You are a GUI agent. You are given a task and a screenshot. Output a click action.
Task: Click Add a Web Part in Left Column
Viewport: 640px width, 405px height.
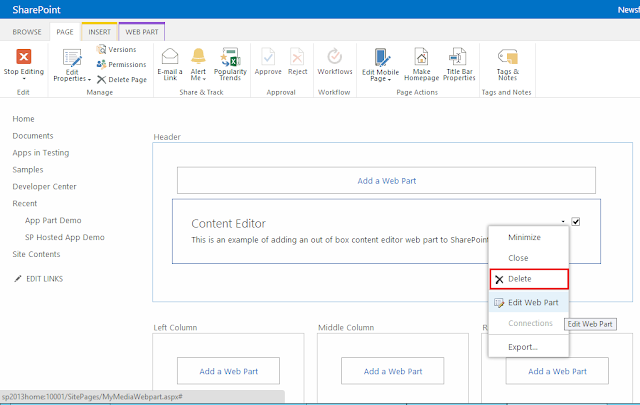click(x=229, y=371)
